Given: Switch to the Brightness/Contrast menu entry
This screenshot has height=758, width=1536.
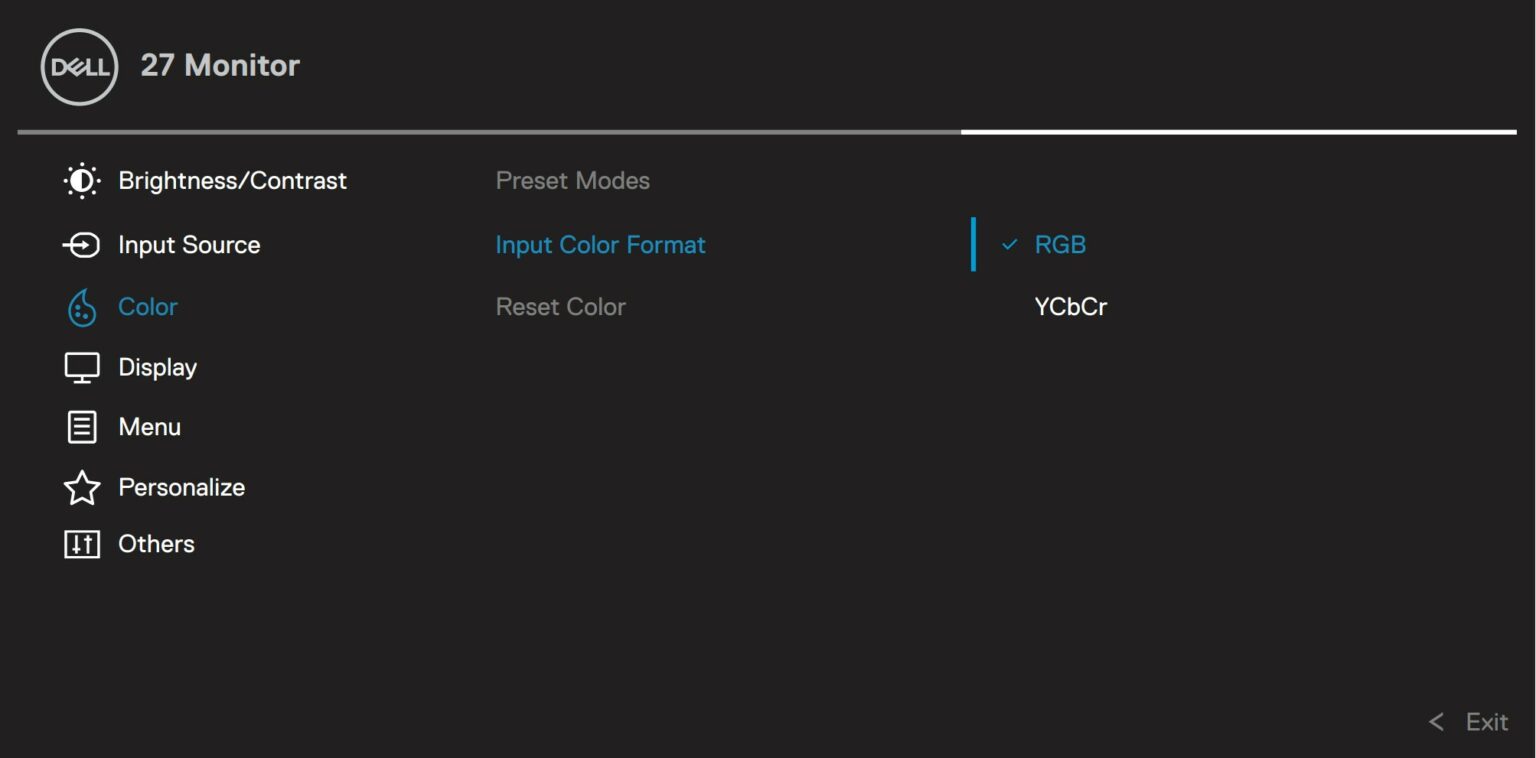Looking at the screenshot, I should pos(233,180).
